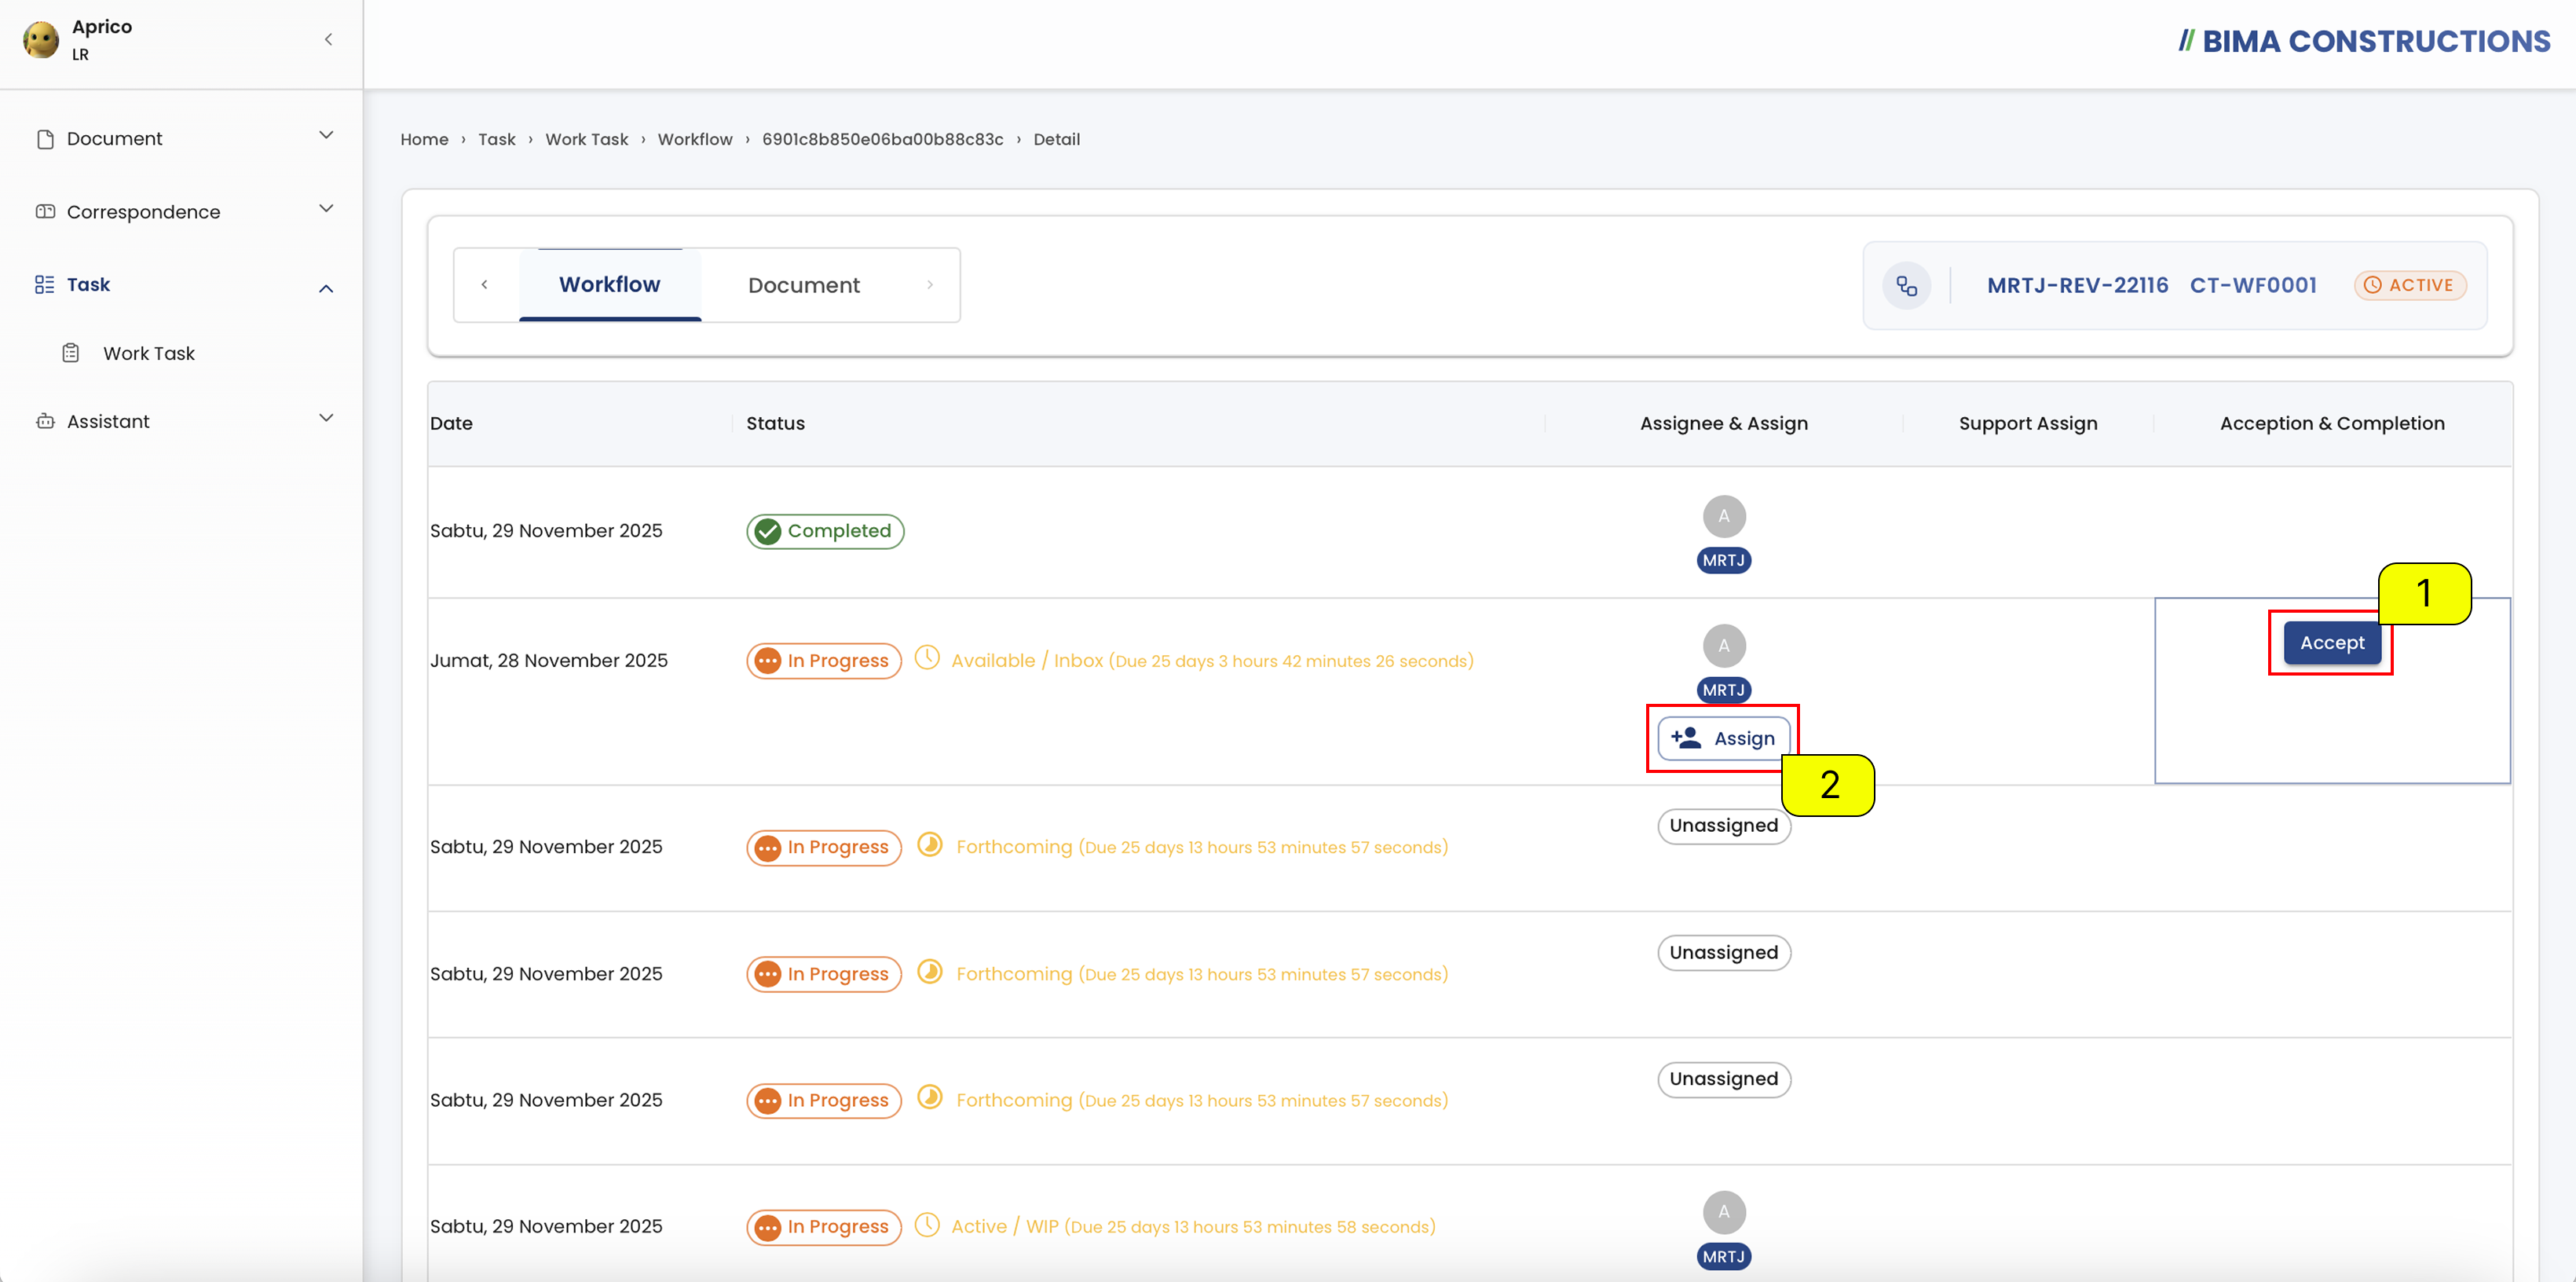This screenshot has height=1282, width=2576.
Task: Click the green check icon on Completed badge
Action: point(768,531)
